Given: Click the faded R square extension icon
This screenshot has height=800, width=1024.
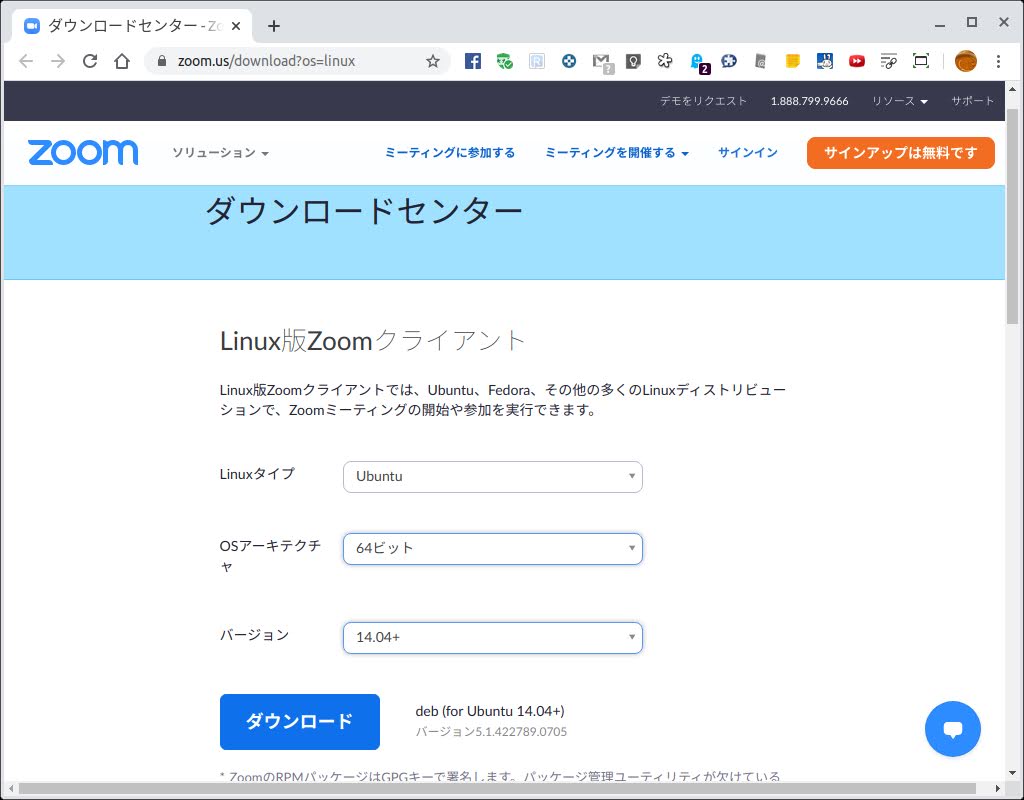Looking at the screenshot, I should pyautogui.click(x=537, y=61).
